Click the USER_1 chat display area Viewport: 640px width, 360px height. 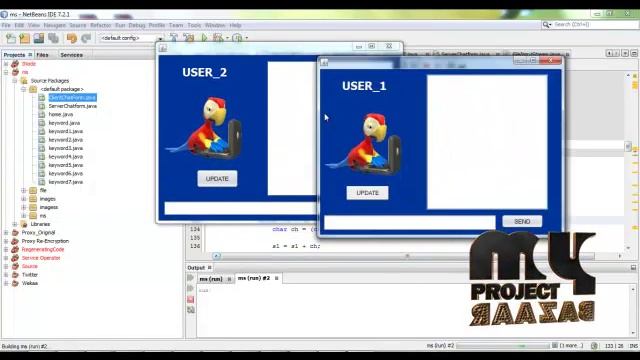coord(487,142)
